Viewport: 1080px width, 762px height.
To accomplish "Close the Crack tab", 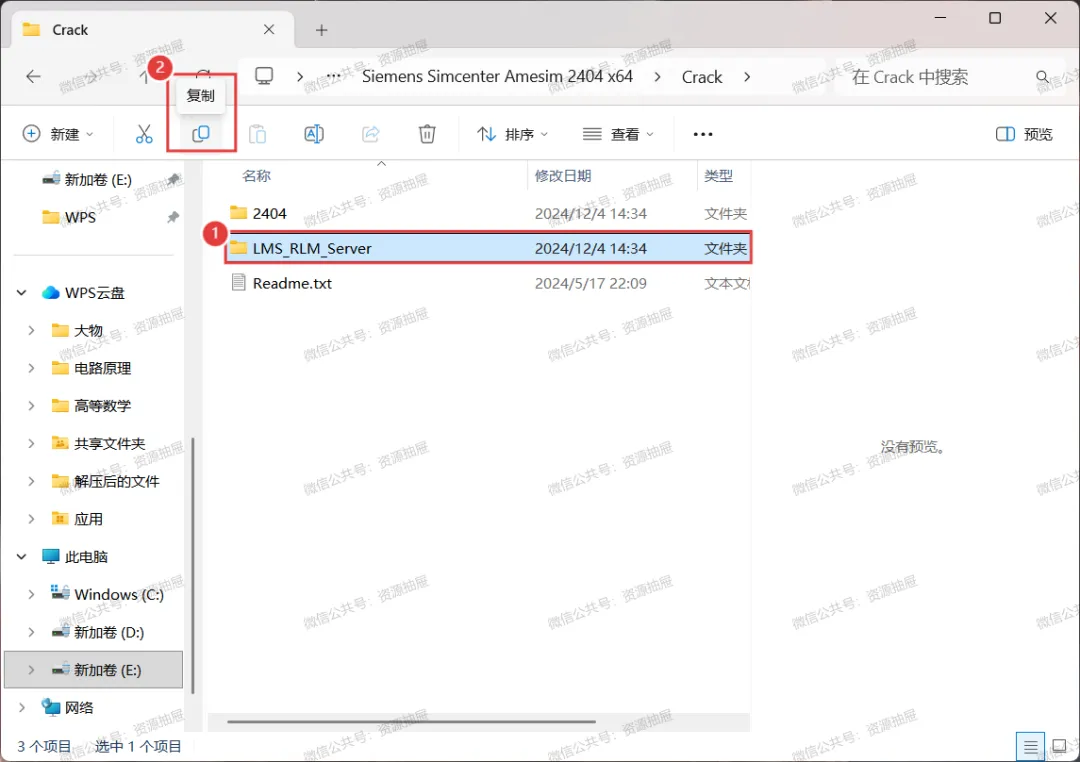I will [x=269, y=30].
